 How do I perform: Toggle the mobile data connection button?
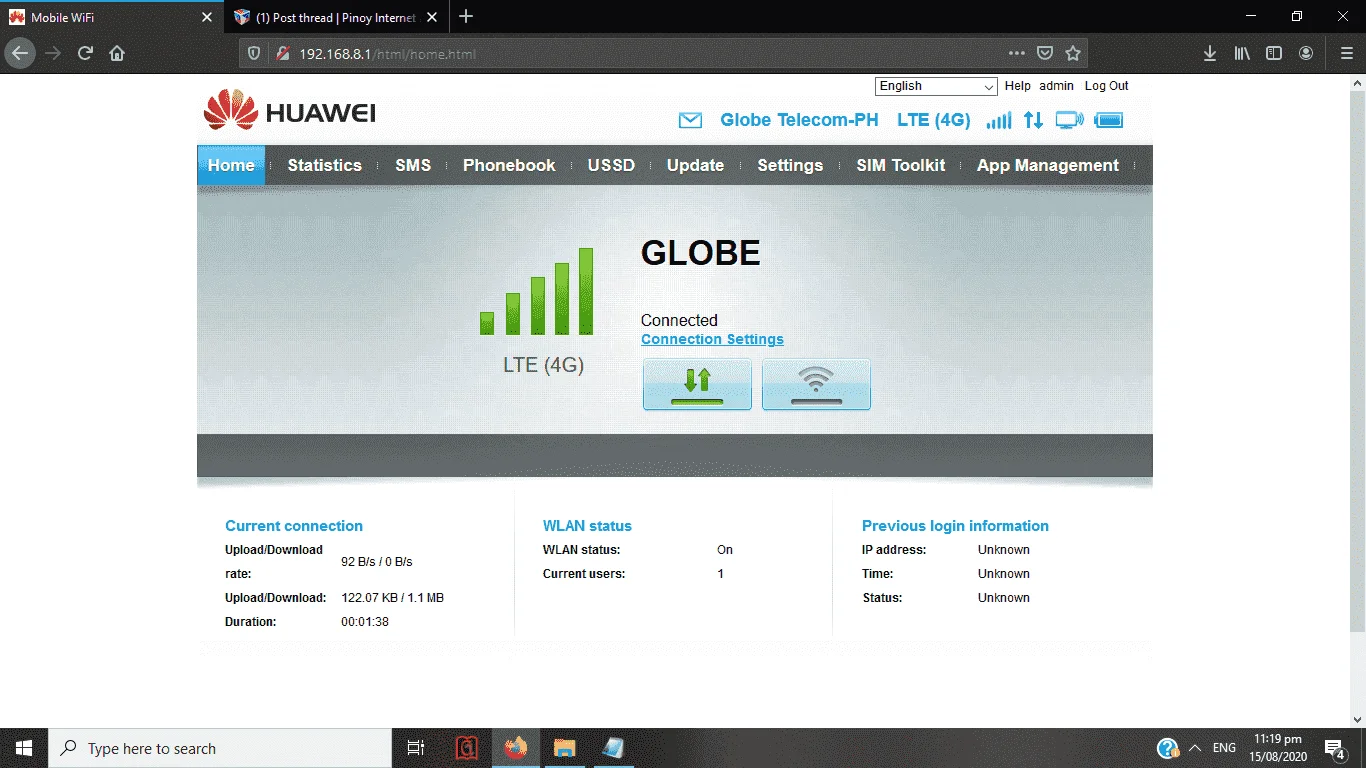(697, 385)
